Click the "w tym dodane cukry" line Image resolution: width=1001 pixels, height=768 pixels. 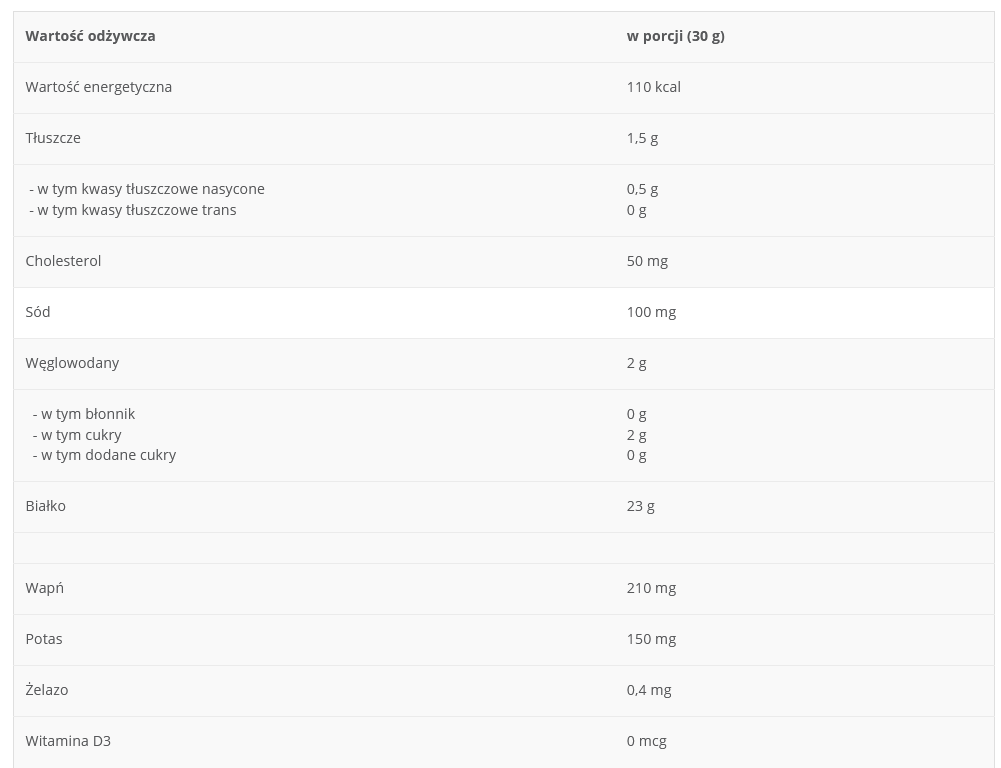click(108, 455)
